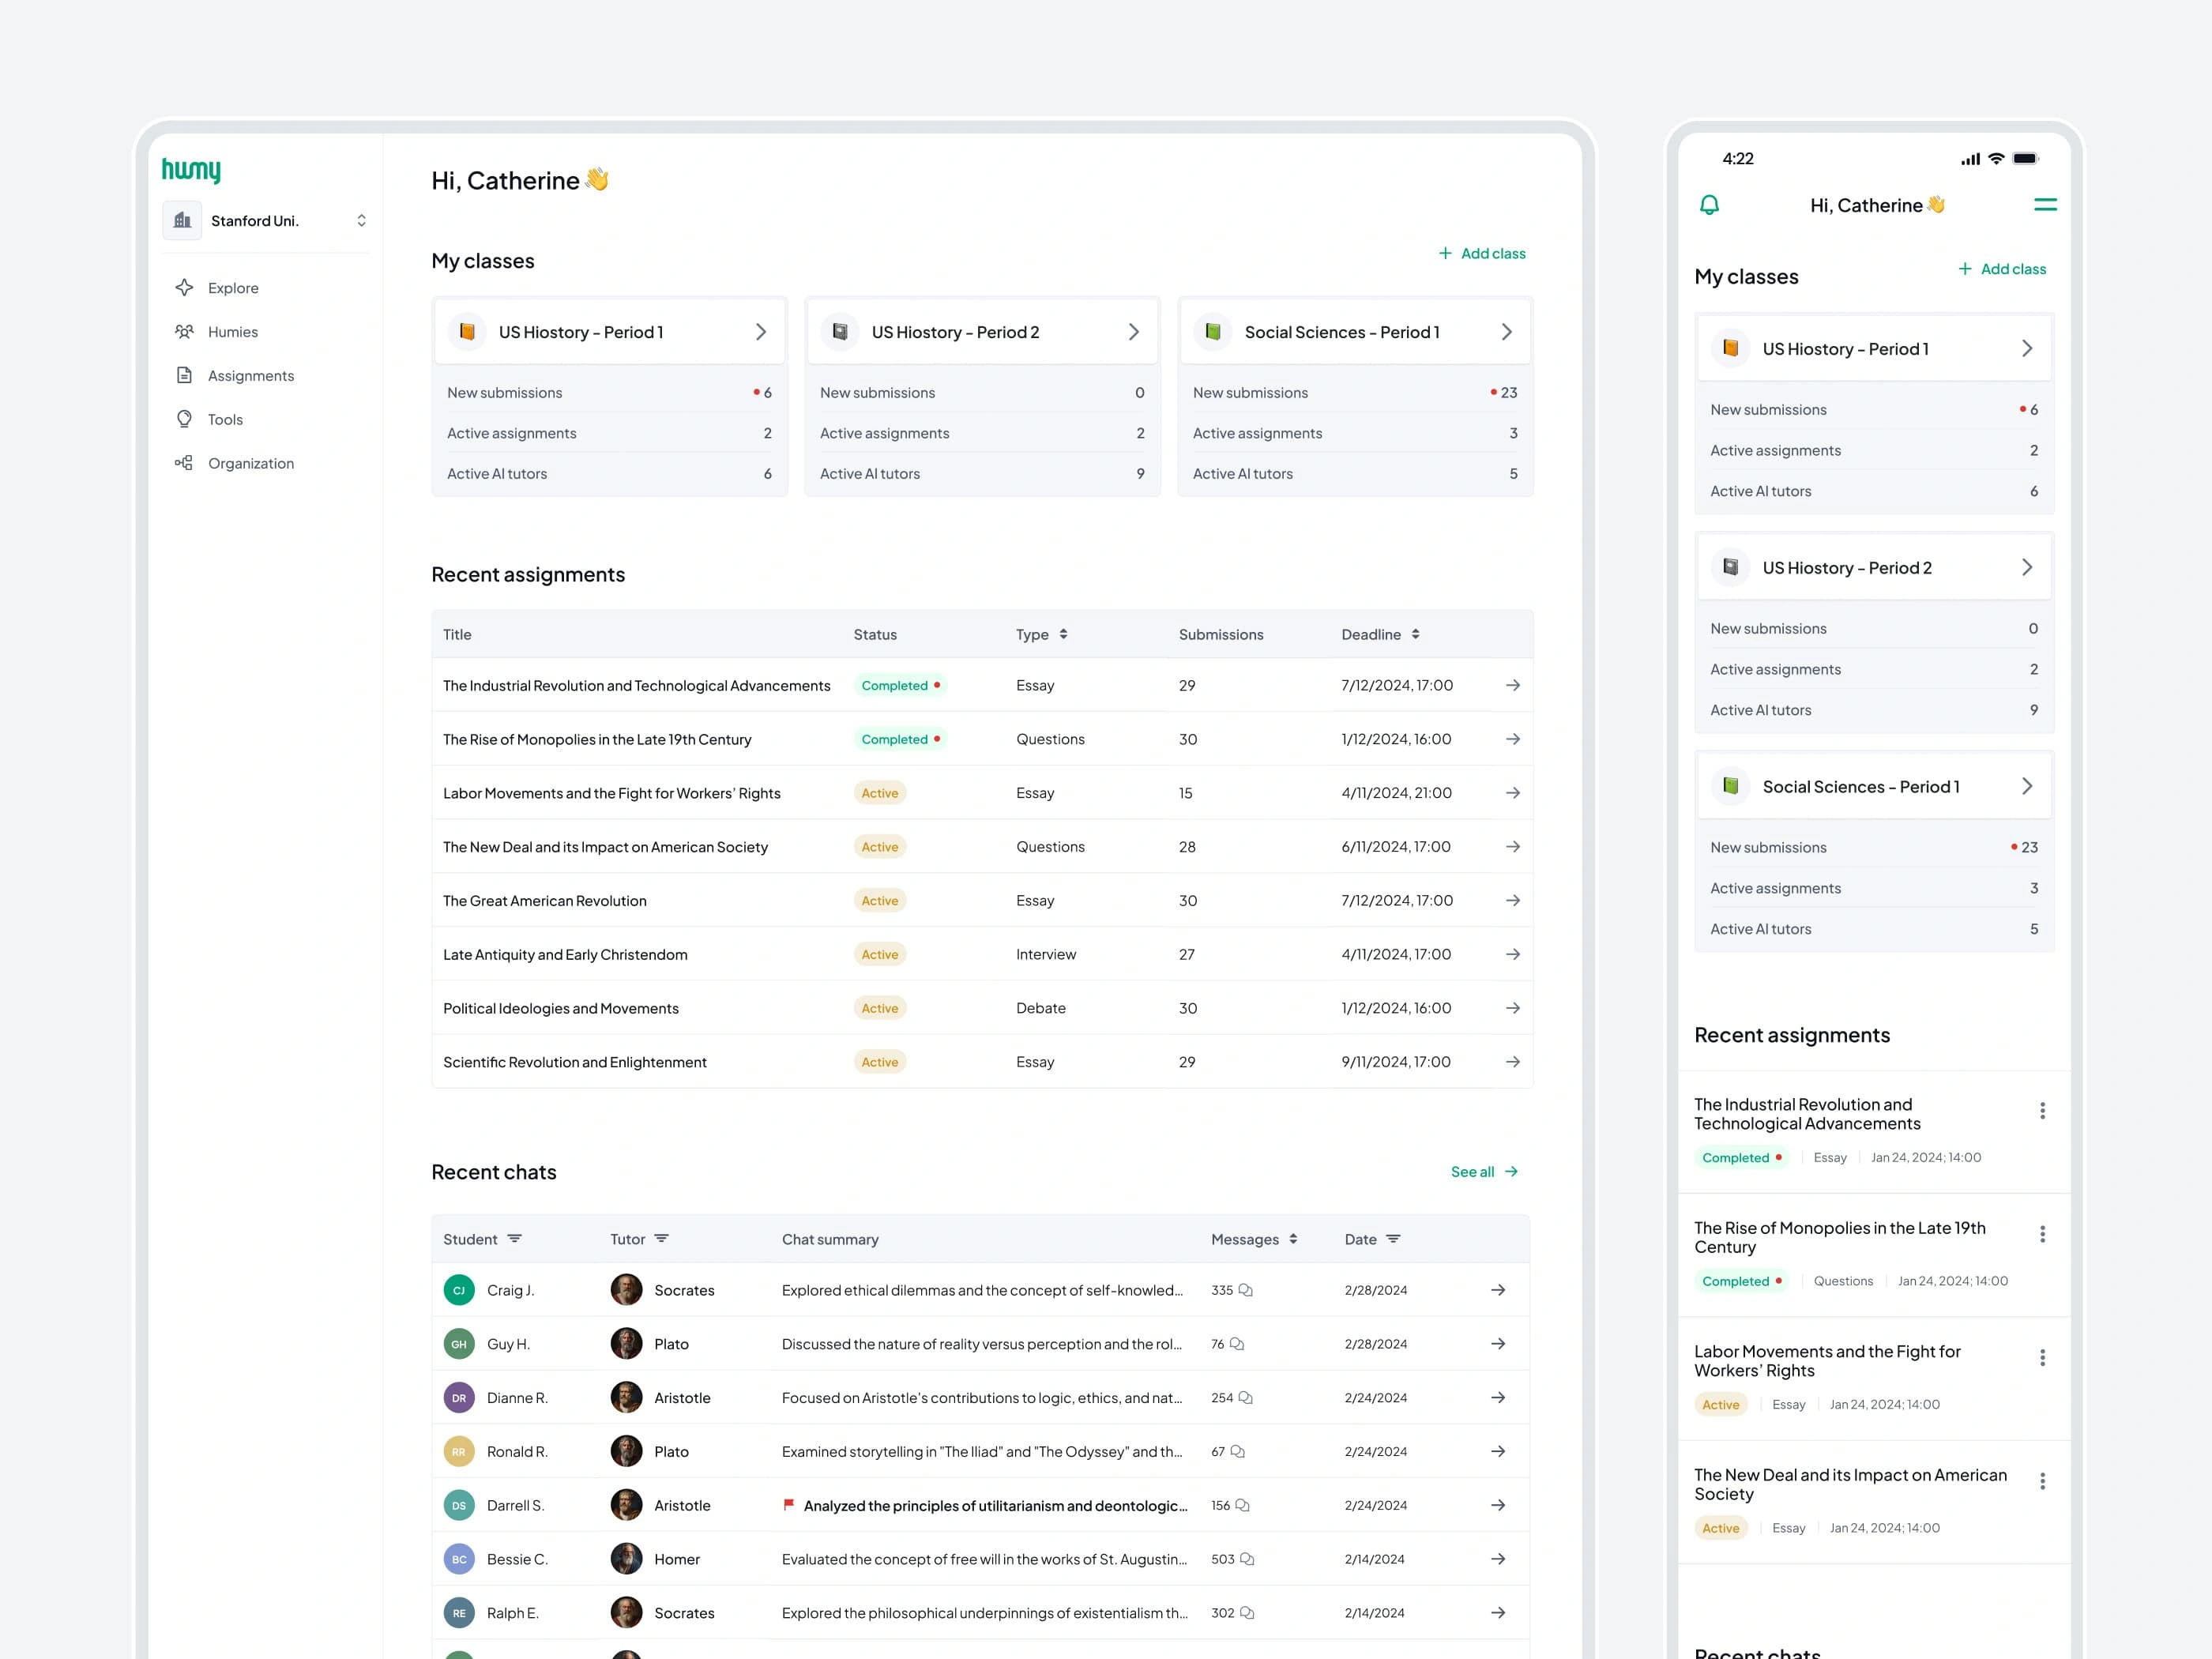Click the three-dot menu for Labor Movements assignment

click(x=2041, y=1357)
